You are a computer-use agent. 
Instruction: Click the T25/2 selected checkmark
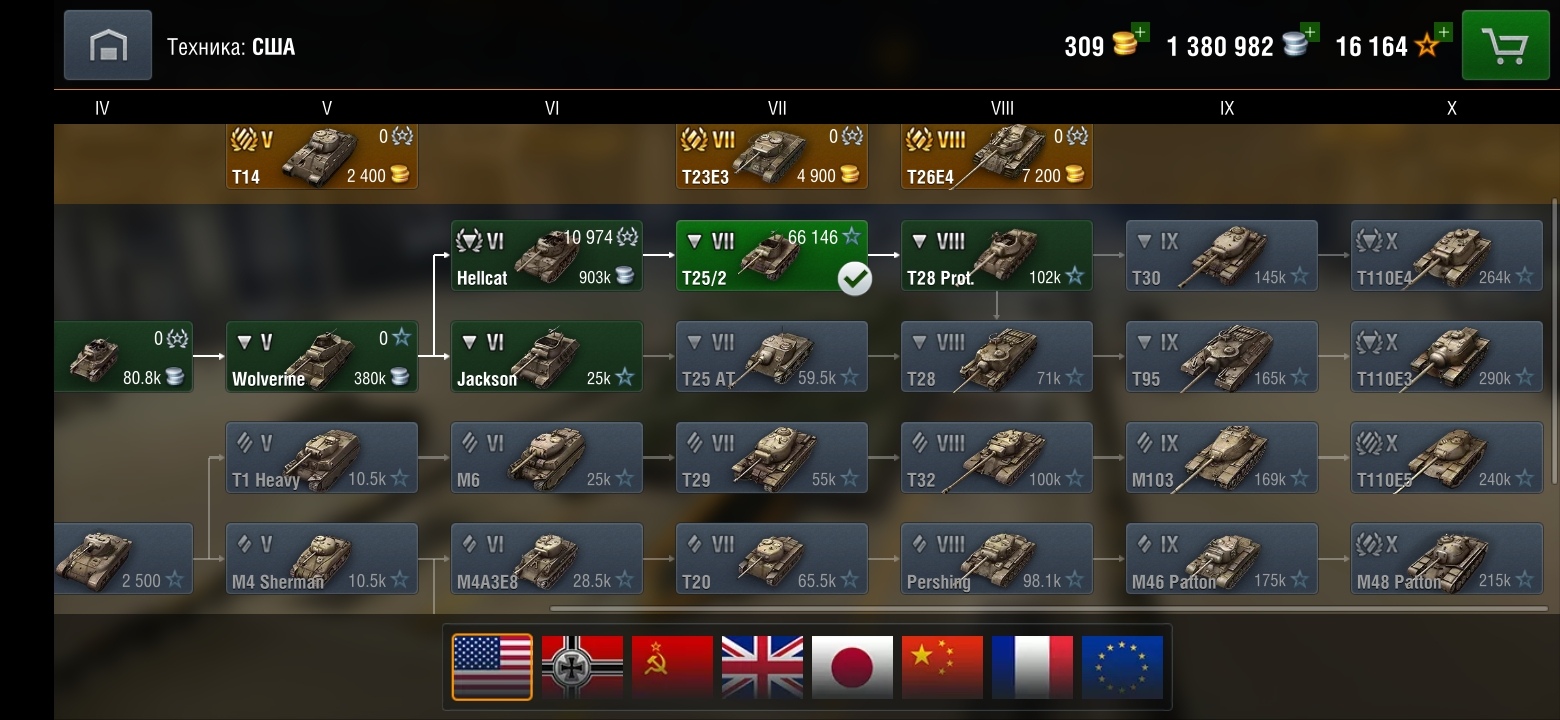pyautogui.click(x=854, y=279)
